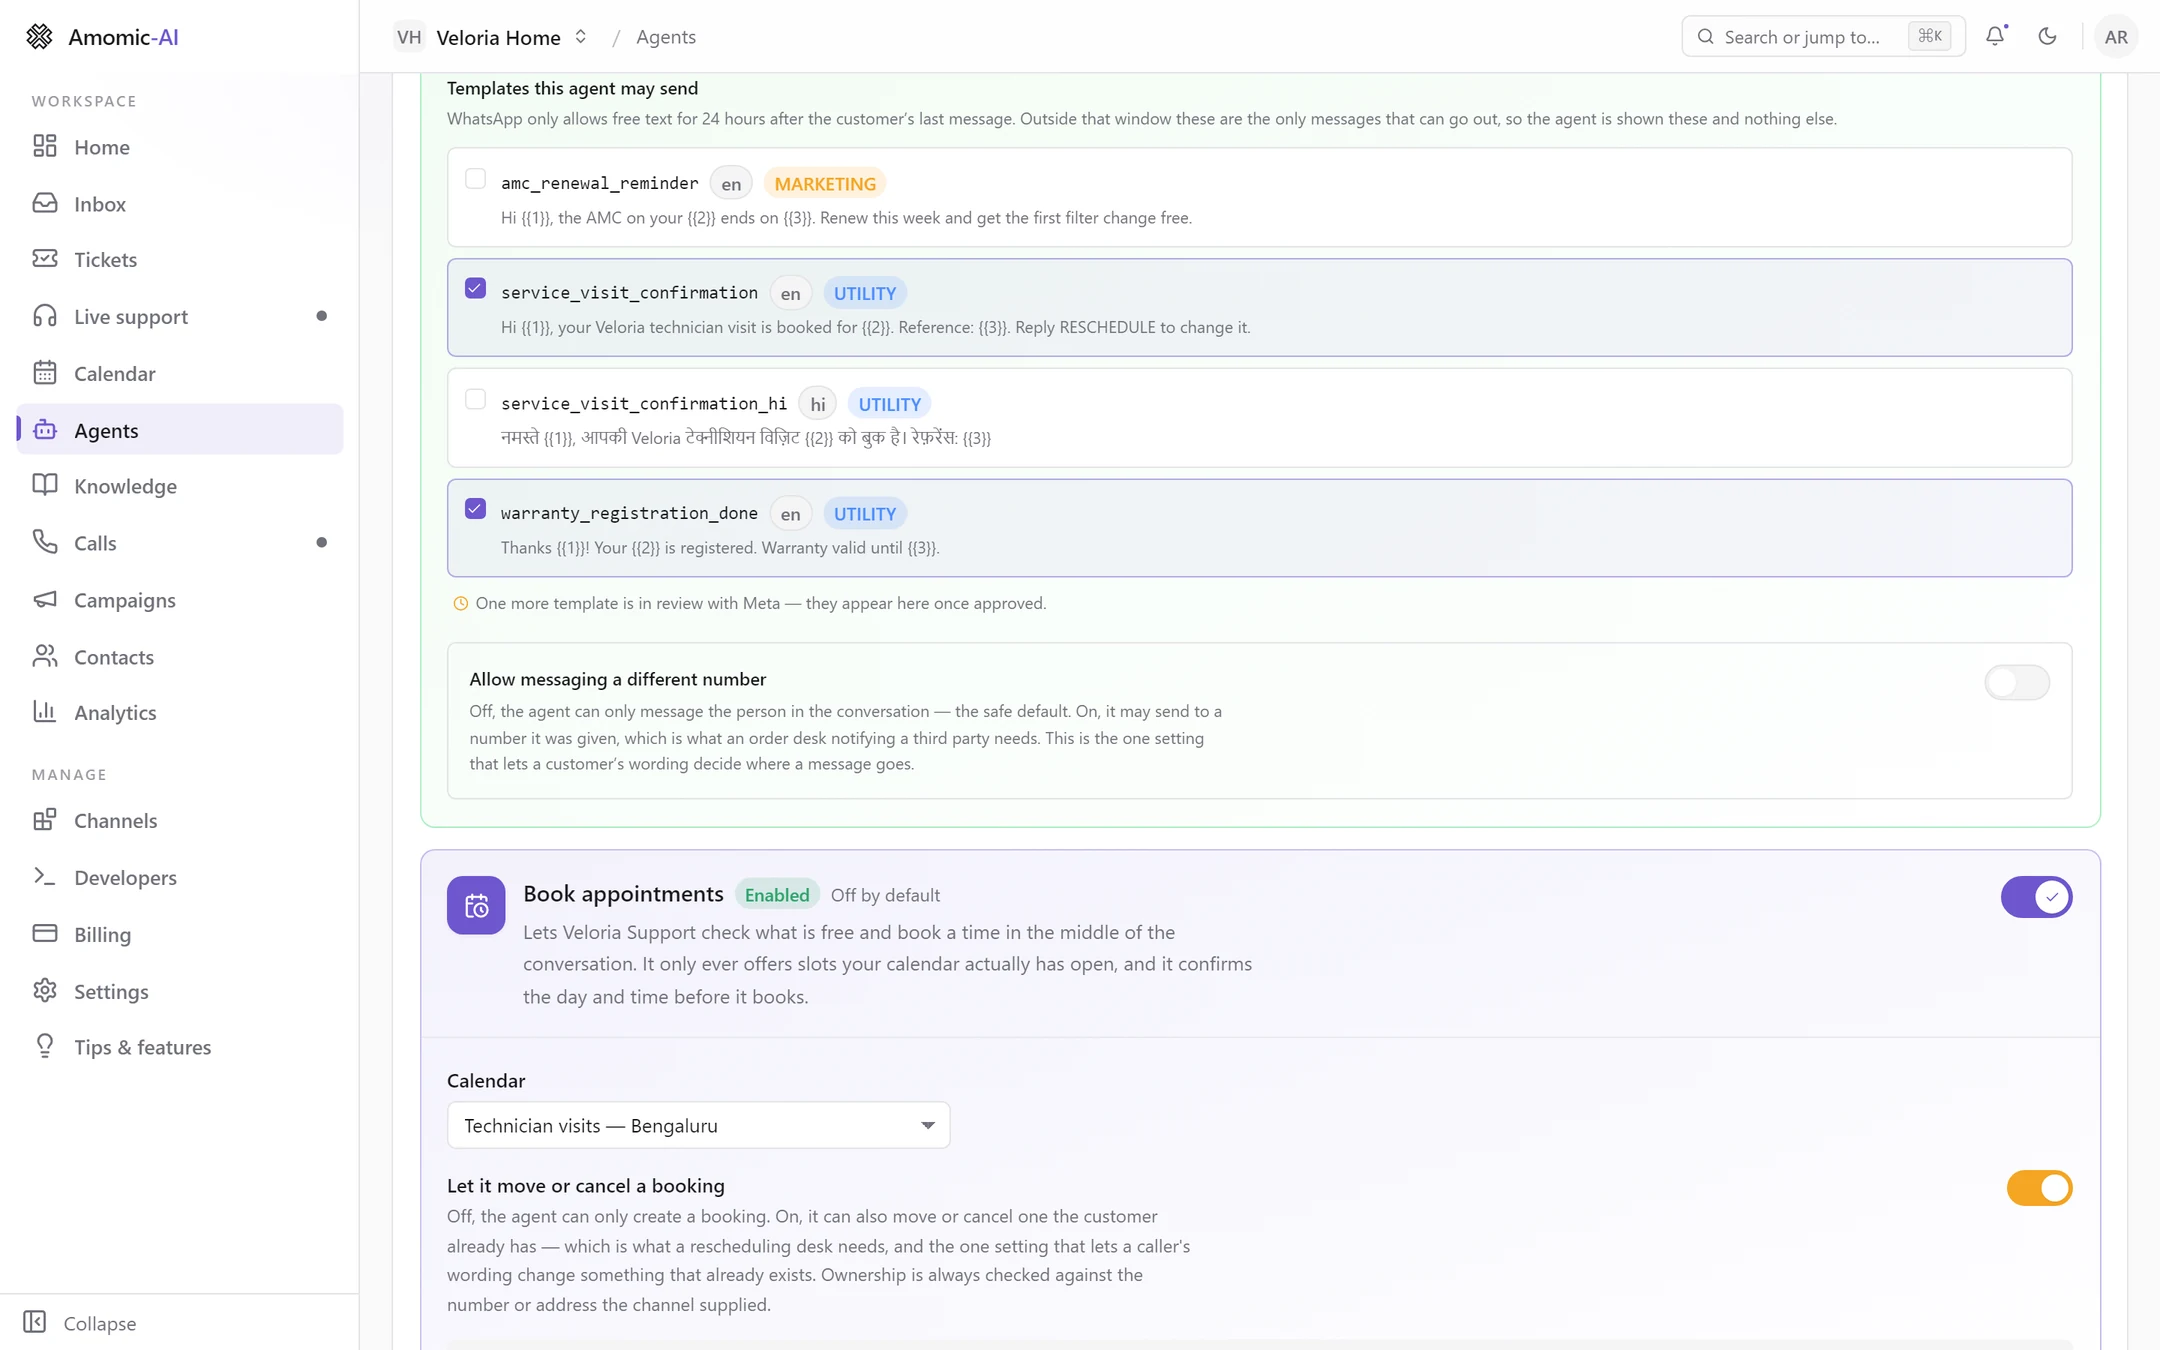Click the Contacts people icon
This screenshot has height=1350, width=2160.
(x=45, y=656)
